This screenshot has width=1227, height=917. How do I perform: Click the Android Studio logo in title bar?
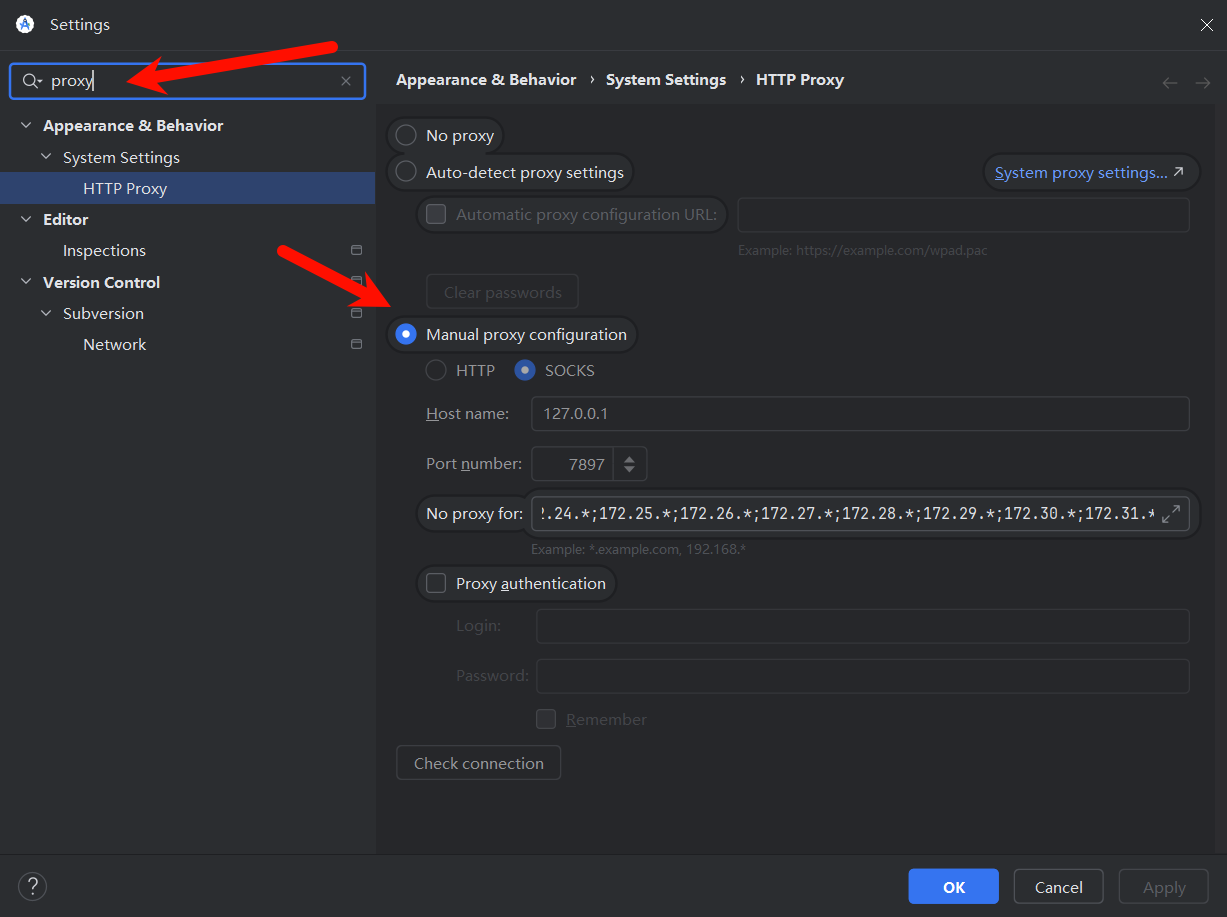[25, 24]
